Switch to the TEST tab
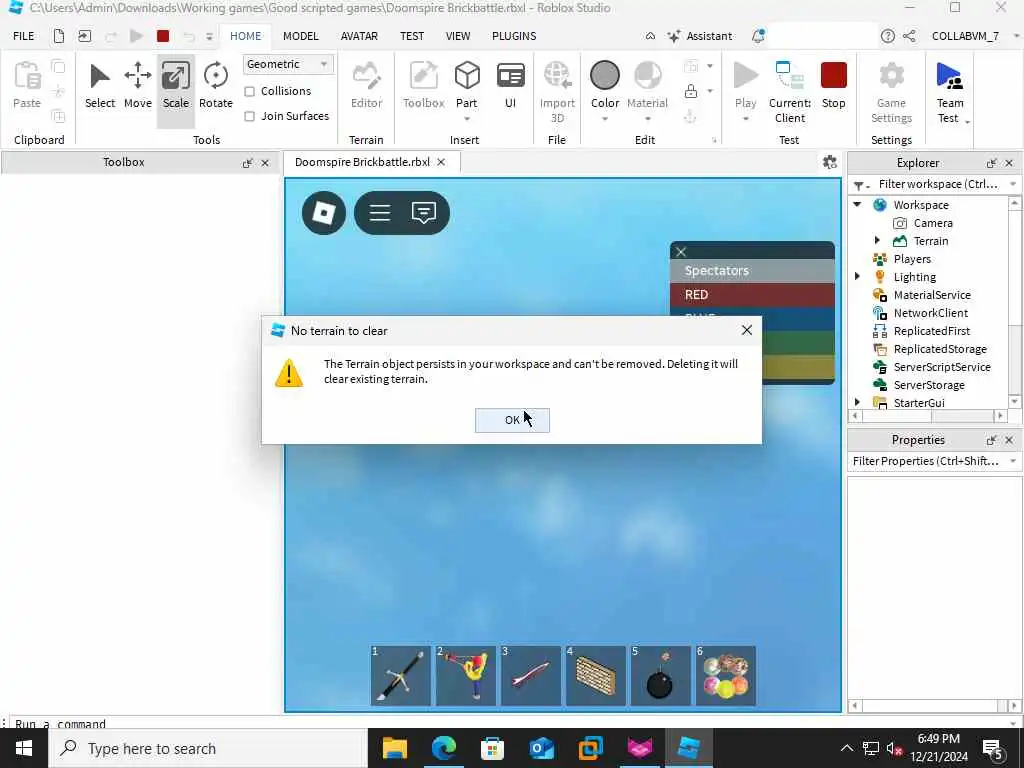1024x768 pixels. (x=412, y=36)
